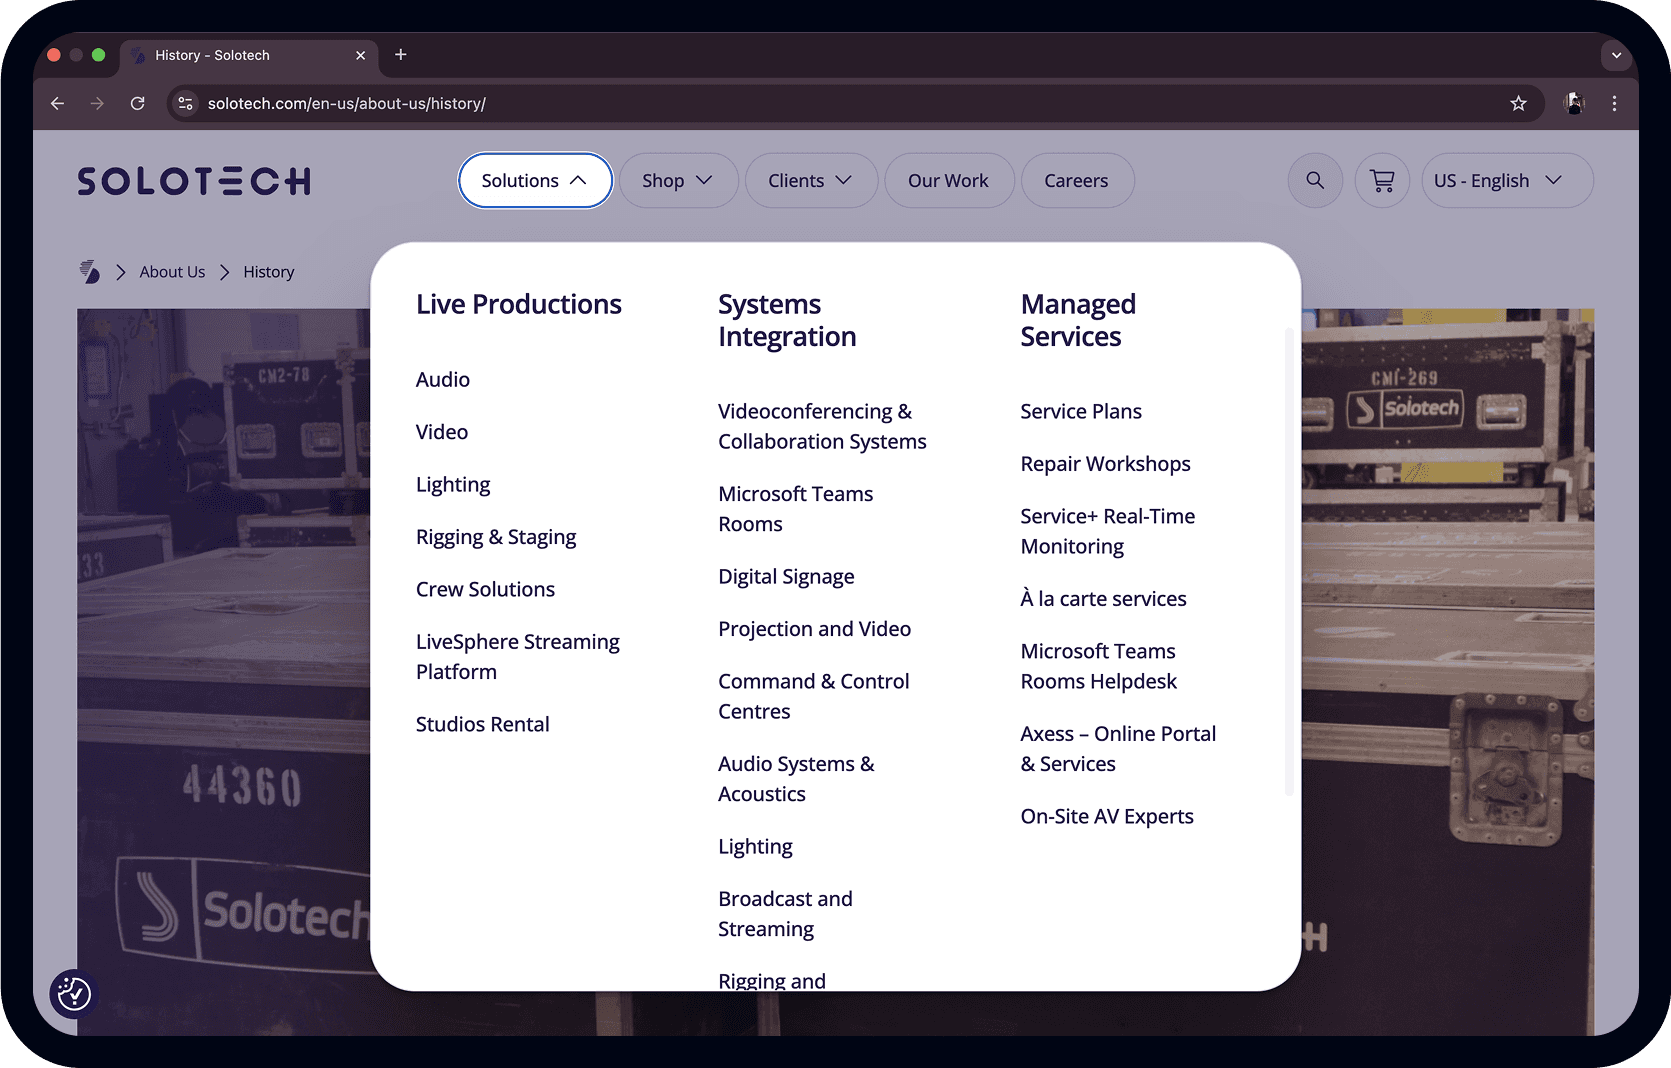Image resolution: width=1671 pixels, height=1068 pixels.
Task: Open the Chrome profile avatar
Action: (x=1574, y=103)
